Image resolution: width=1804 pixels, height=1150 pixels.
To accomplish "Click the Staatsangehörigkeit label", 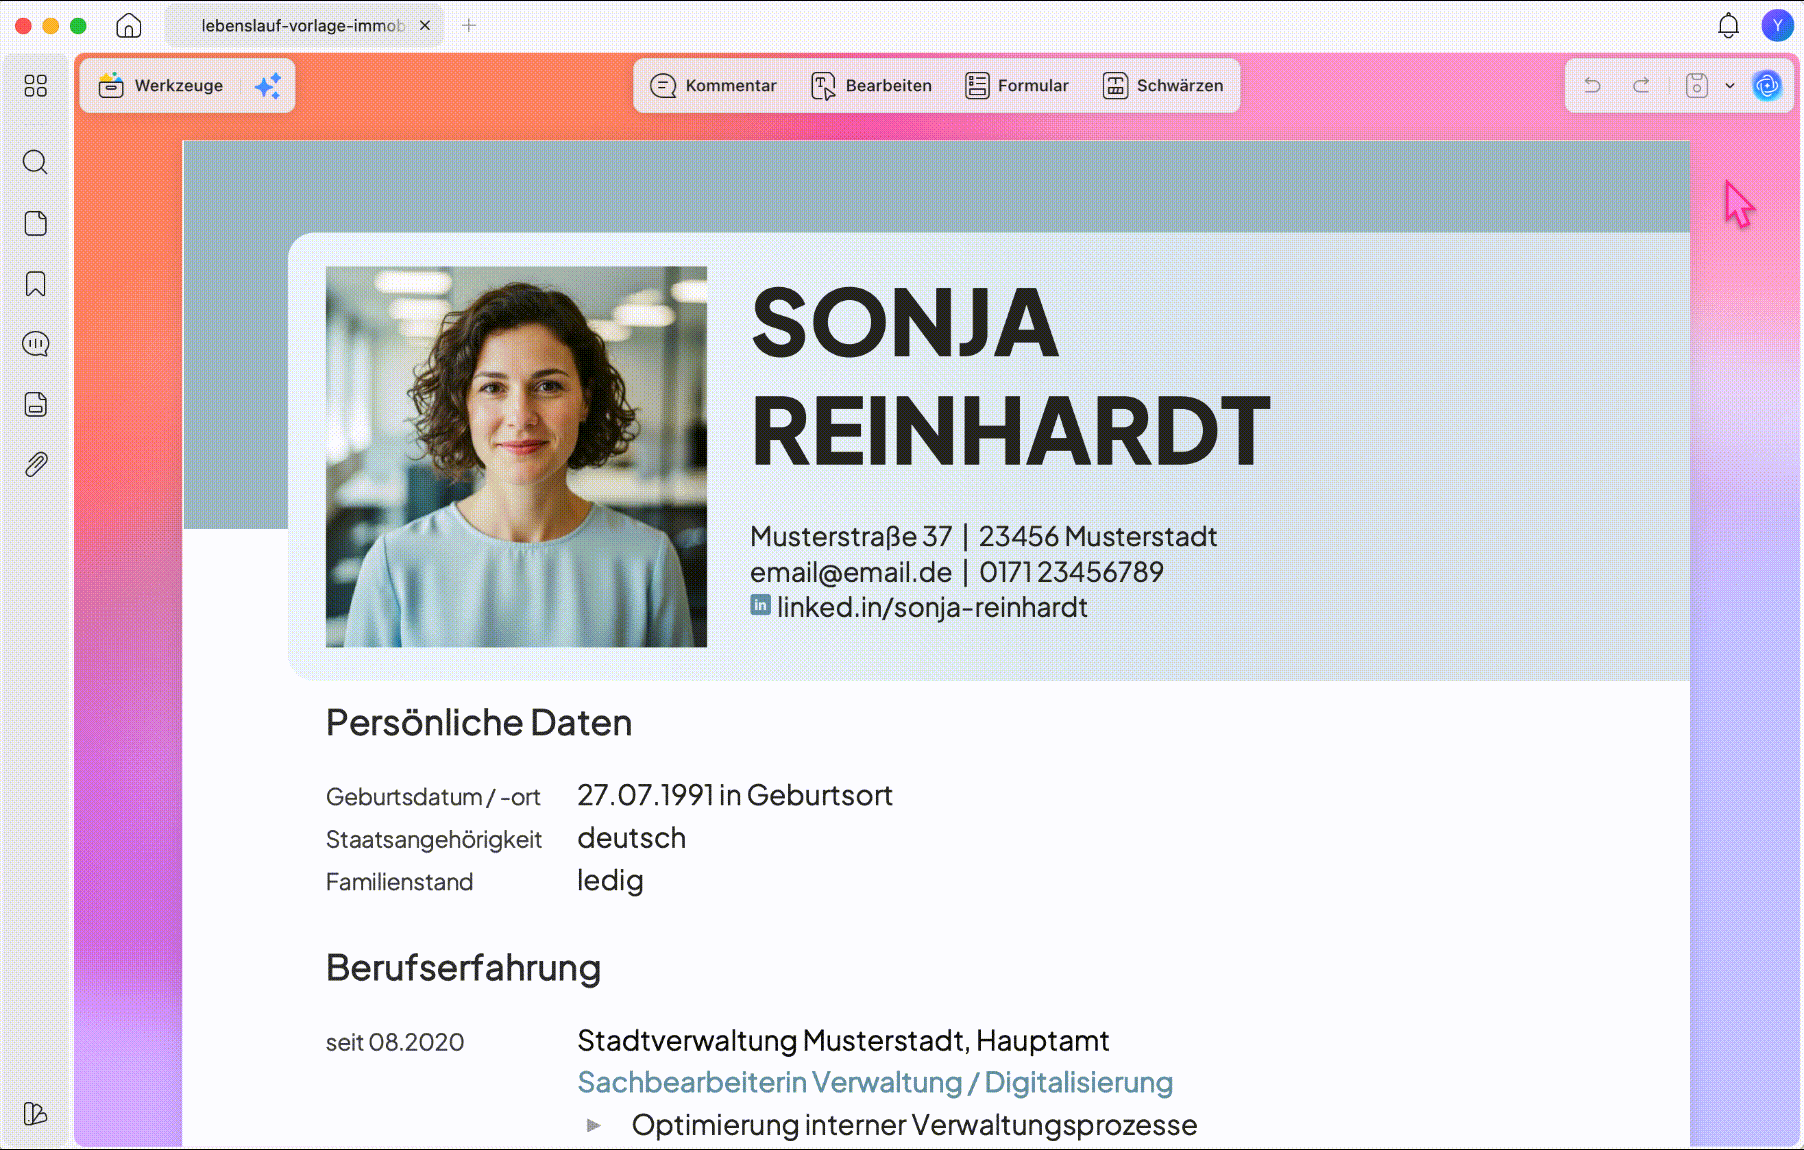I will coord(434,840).
